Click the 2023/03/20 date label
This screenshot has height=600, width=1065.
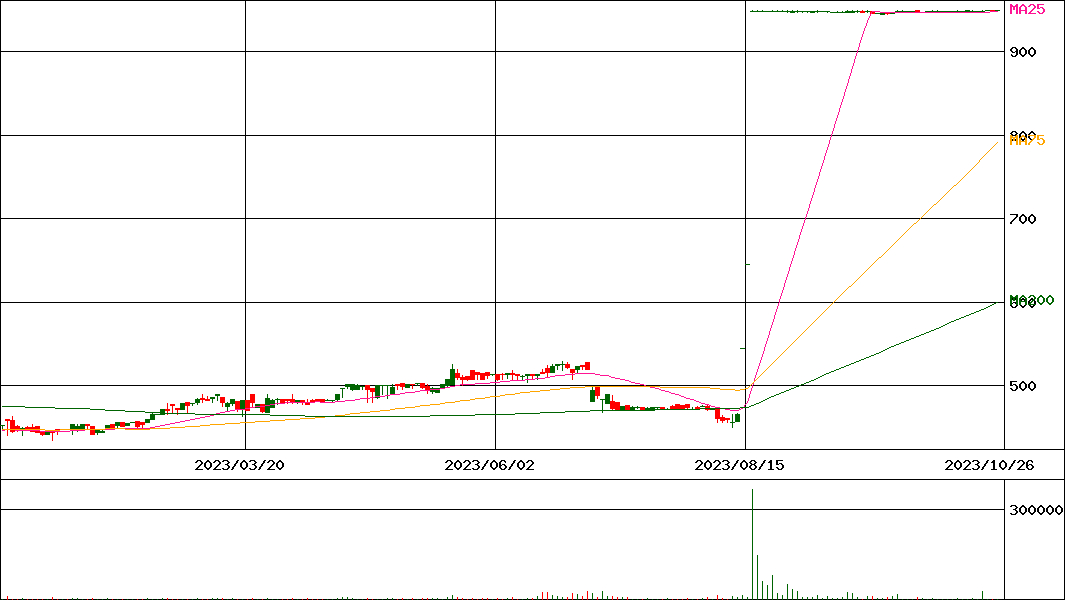pyautogui.click(x=239, y=465)
